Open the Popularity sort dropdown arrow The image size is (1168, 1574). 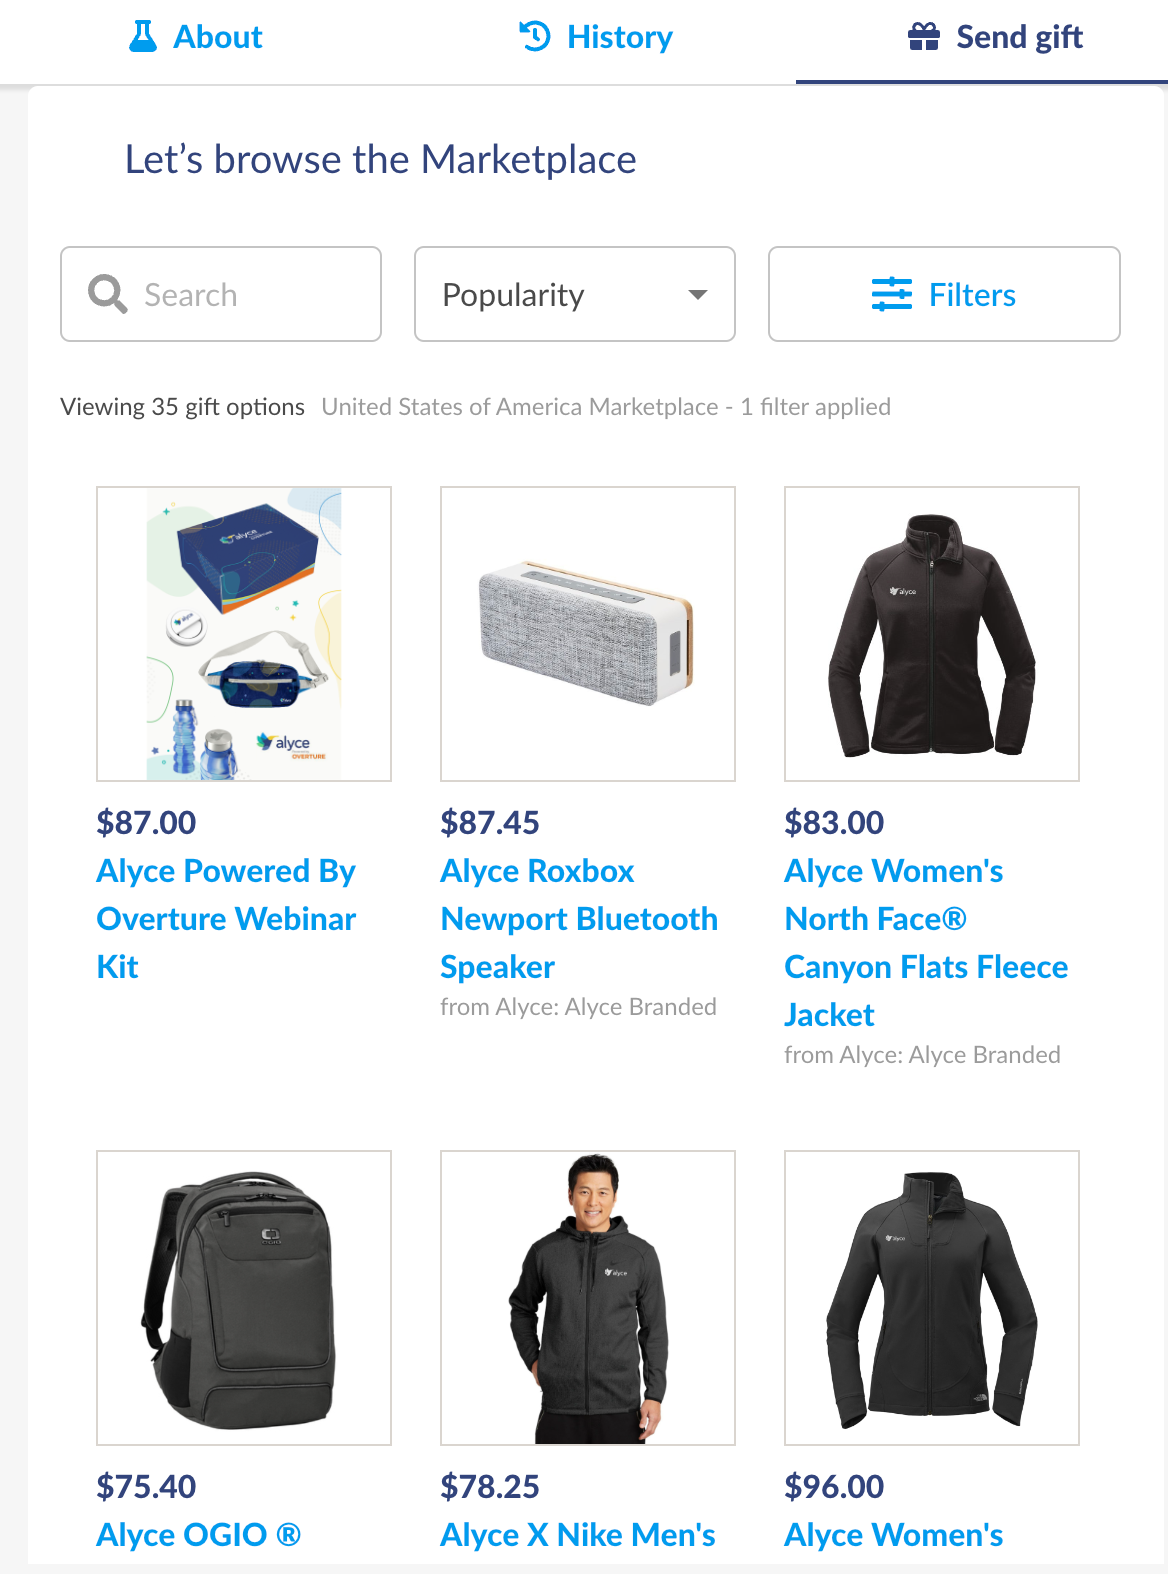click(698, 295)
